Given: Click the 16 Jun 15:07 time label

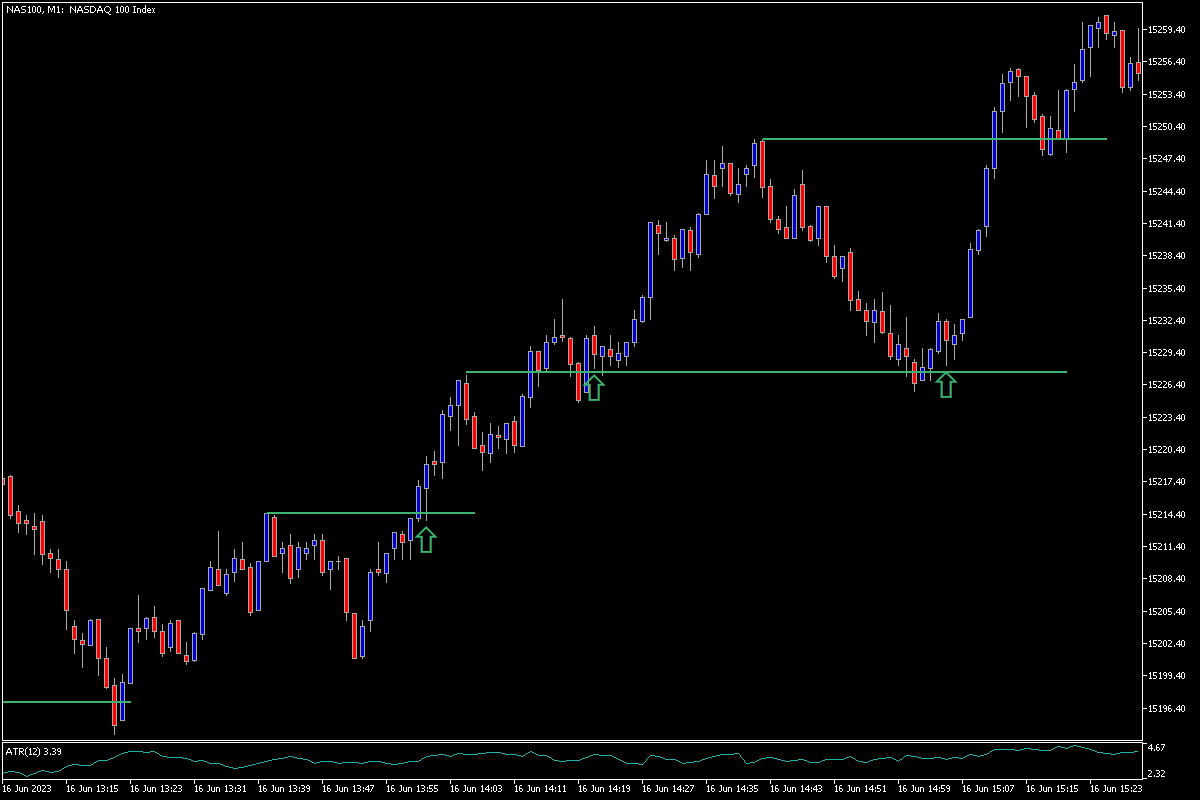Looking at the screenshot, I should 988,789.
